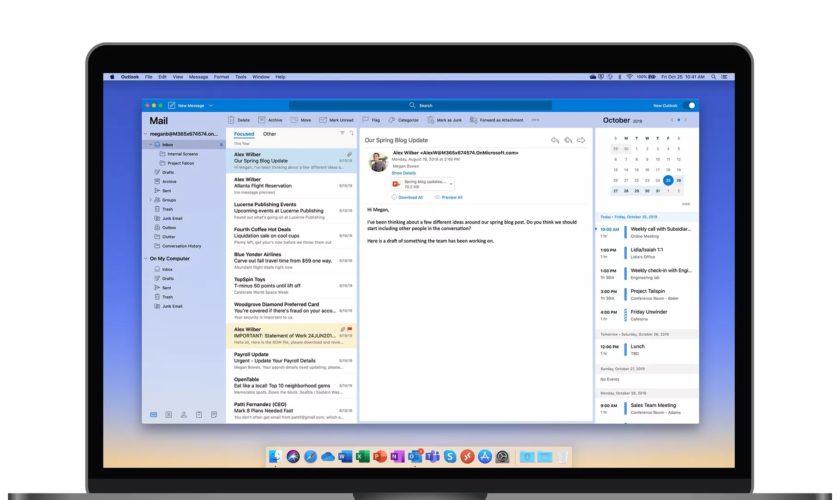The height and width of the screenshot is (500, 840).
Task: Switch to Mail view icon in sidebar footer
Action: 154,415
